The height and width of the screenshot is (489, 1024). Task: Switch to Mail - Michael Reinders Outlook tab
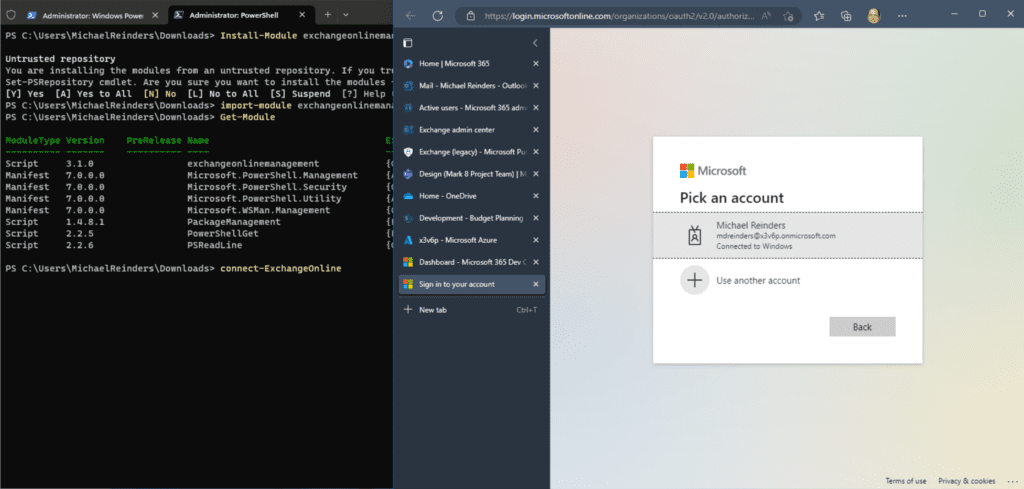pyautogui.click(x=472, y=86)
